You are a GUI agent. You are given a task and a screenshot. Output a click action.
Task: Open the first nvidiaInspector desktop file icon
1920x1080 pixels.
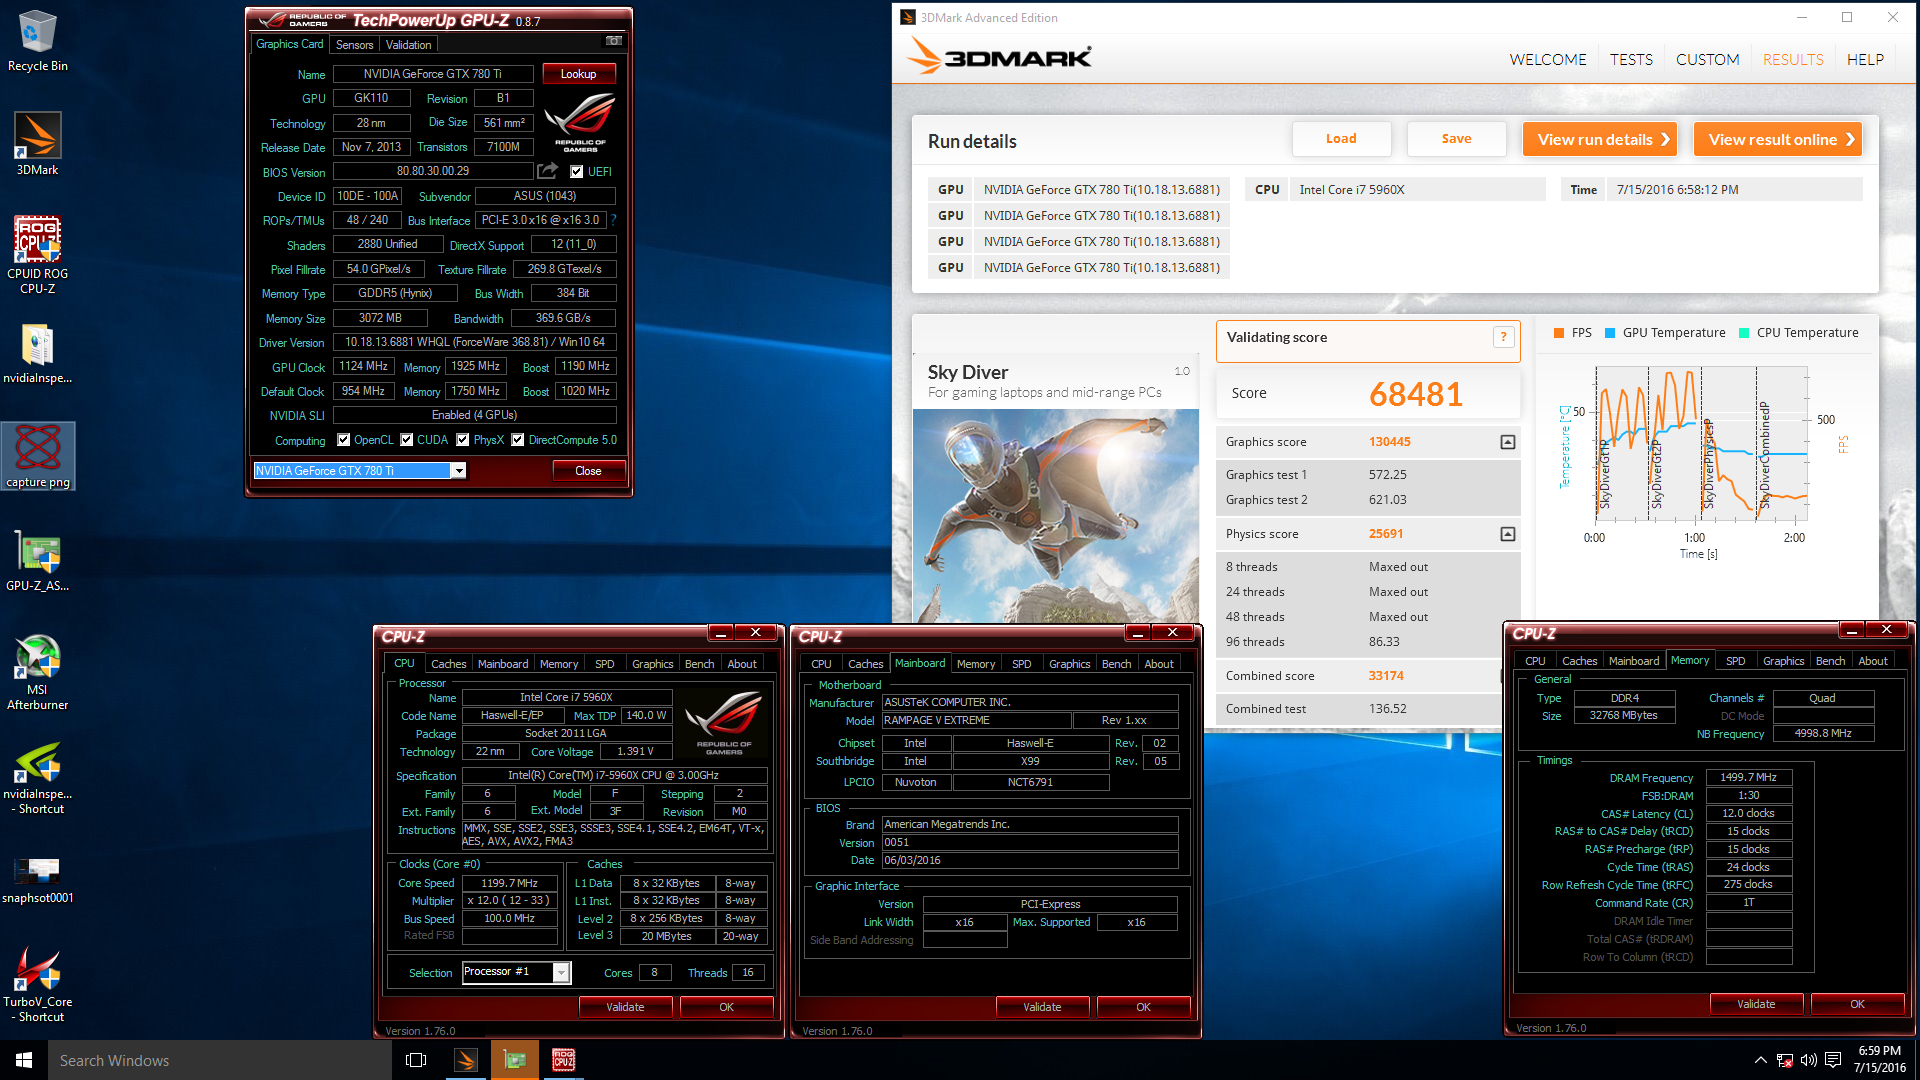38,354
